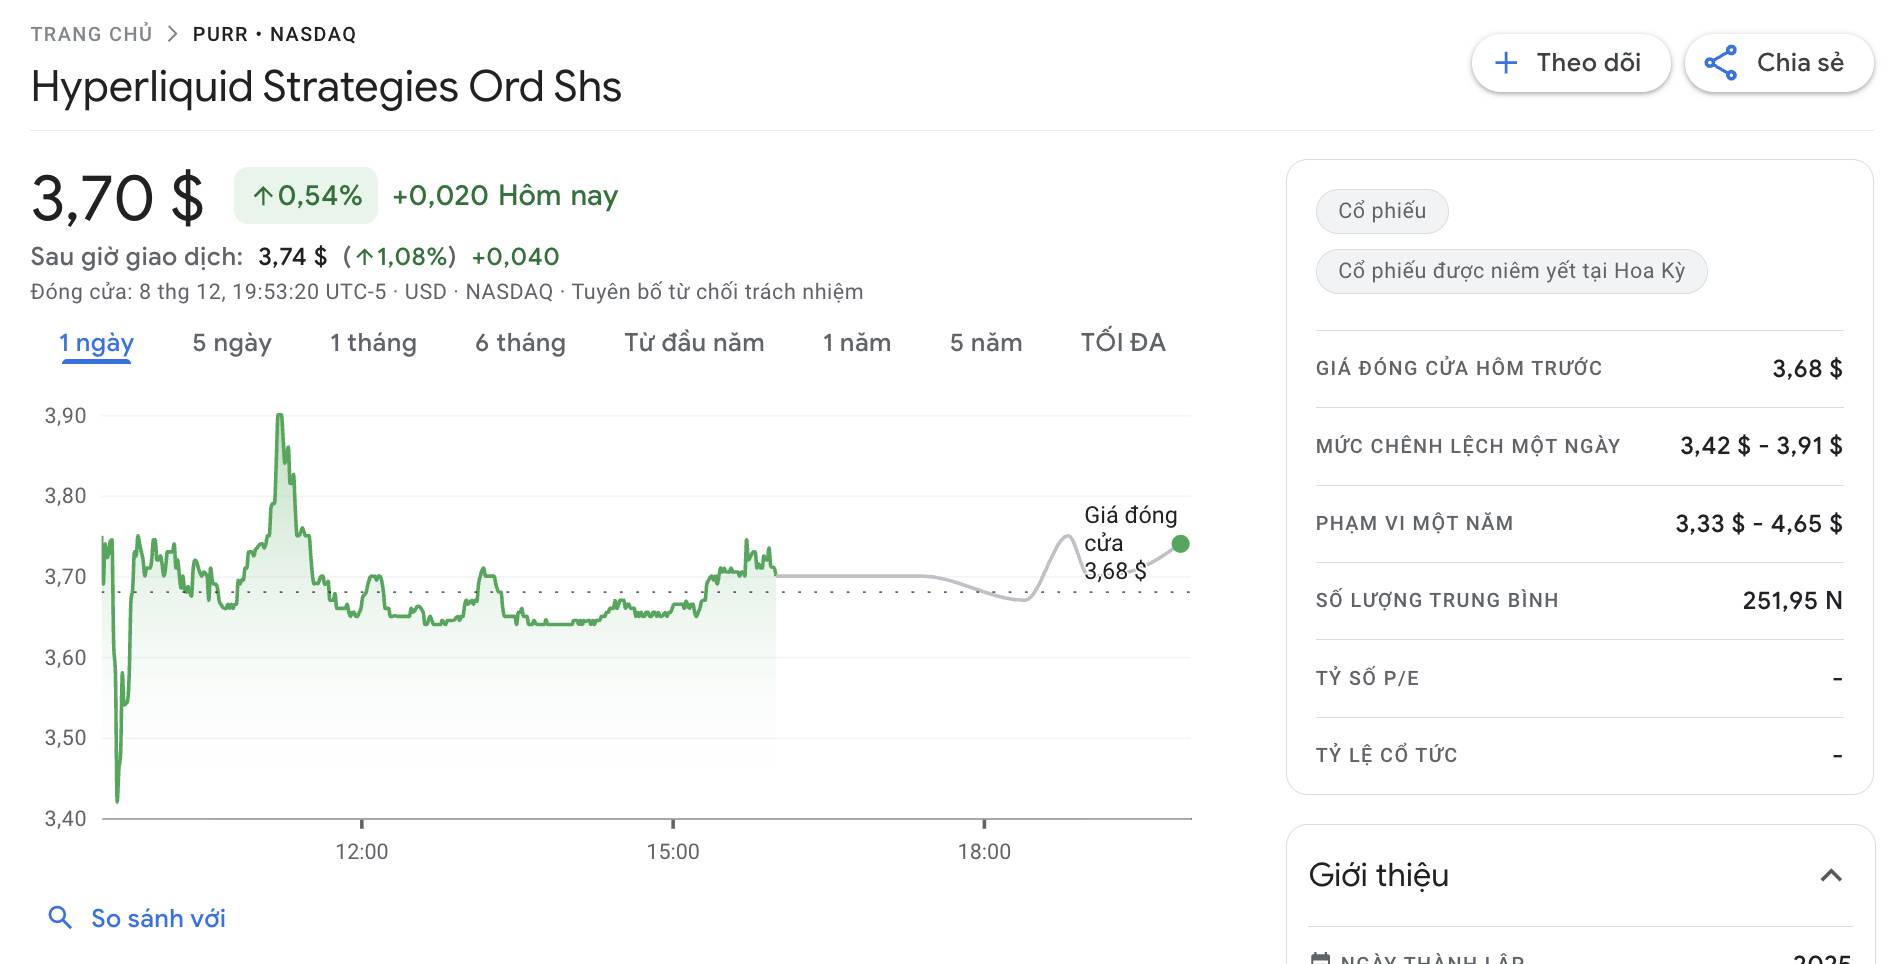Open Cổ phiếu được niêm yết tại Hoa Kỳ chip
Image resolution: width=1902 pixels, height=964 pixels.
coord(1510,271)
